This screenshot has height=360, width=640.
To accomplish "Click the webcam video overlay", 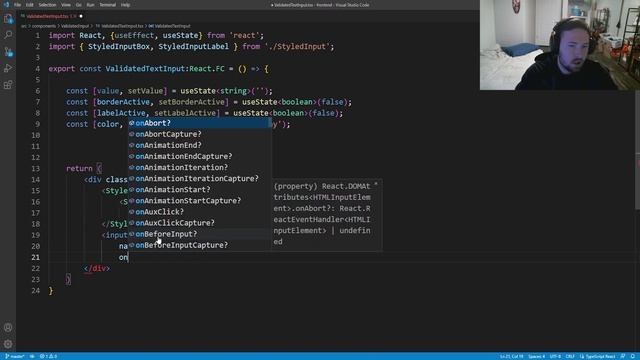I will pos(560,45).
